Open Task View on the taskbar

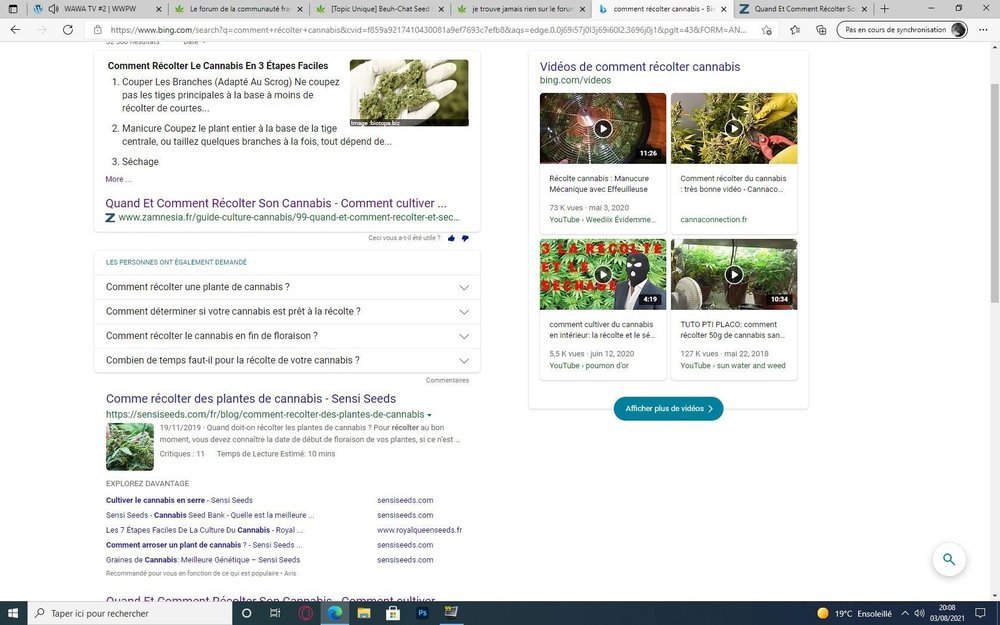tap(275, 613)
